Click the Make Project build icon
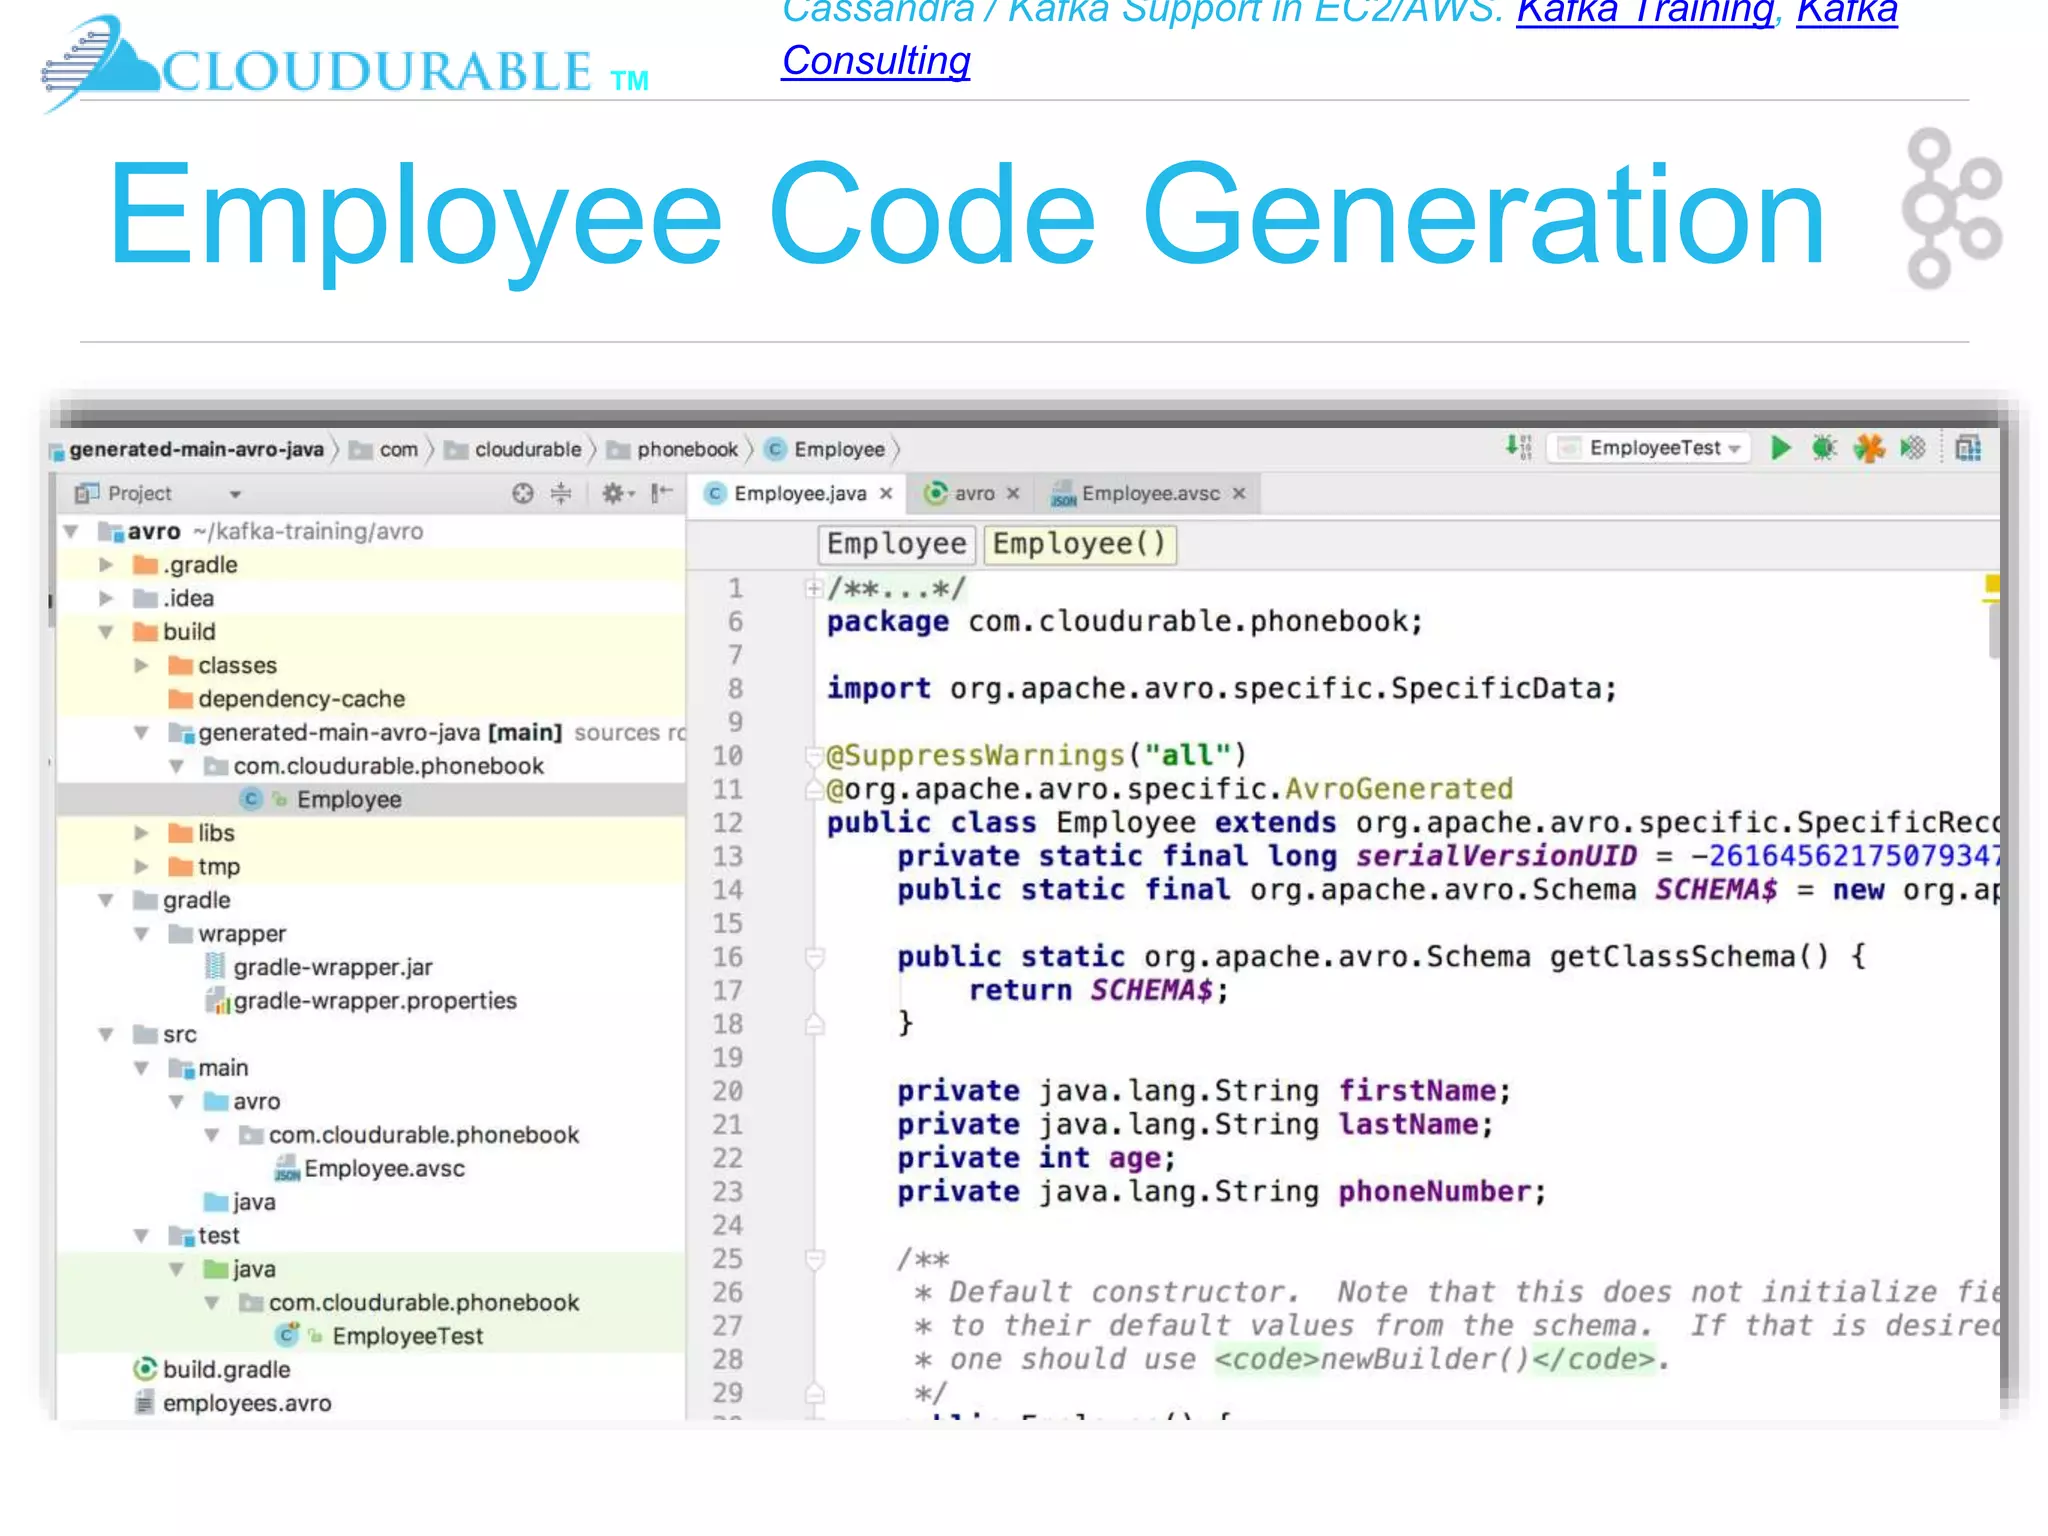 (1518, 448)
